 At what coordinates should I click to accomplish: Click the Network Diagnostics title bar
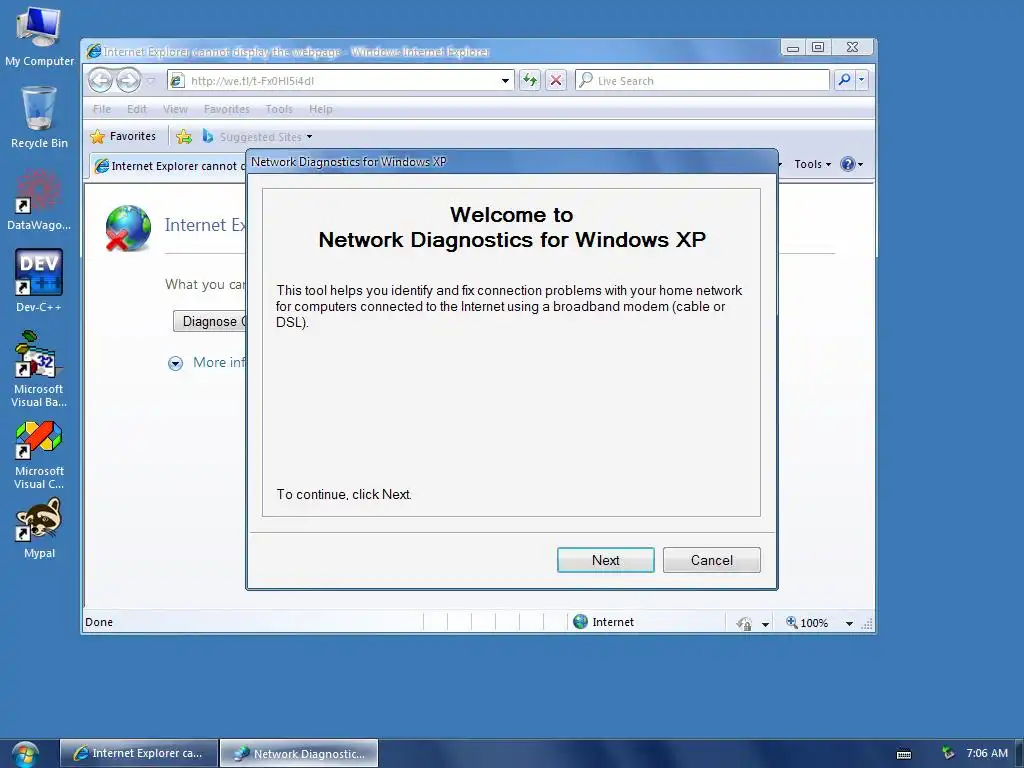[x=511, y=162]
